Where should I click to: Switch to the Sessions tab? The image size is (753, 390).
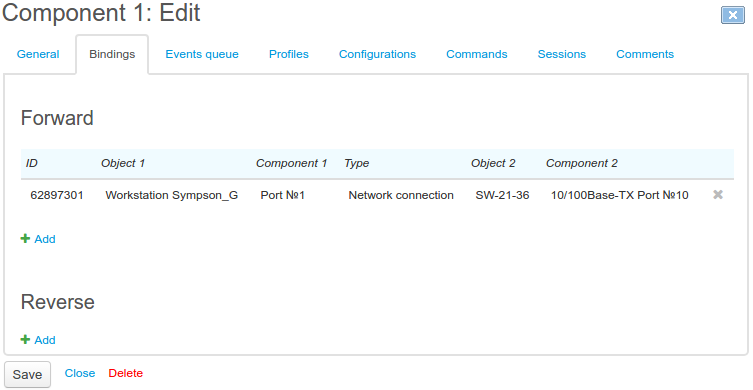561,54
